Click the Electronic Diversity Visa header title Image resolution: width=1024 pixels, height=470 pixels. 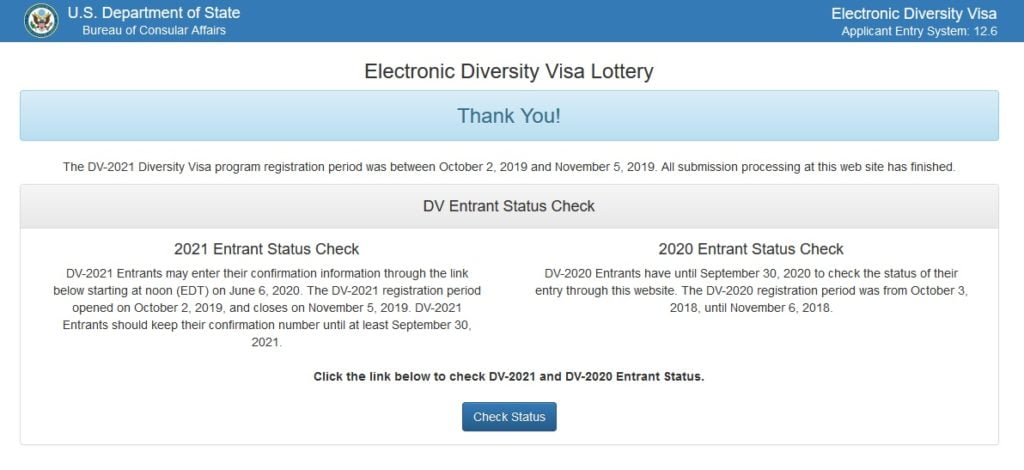(x=914, y=14)
